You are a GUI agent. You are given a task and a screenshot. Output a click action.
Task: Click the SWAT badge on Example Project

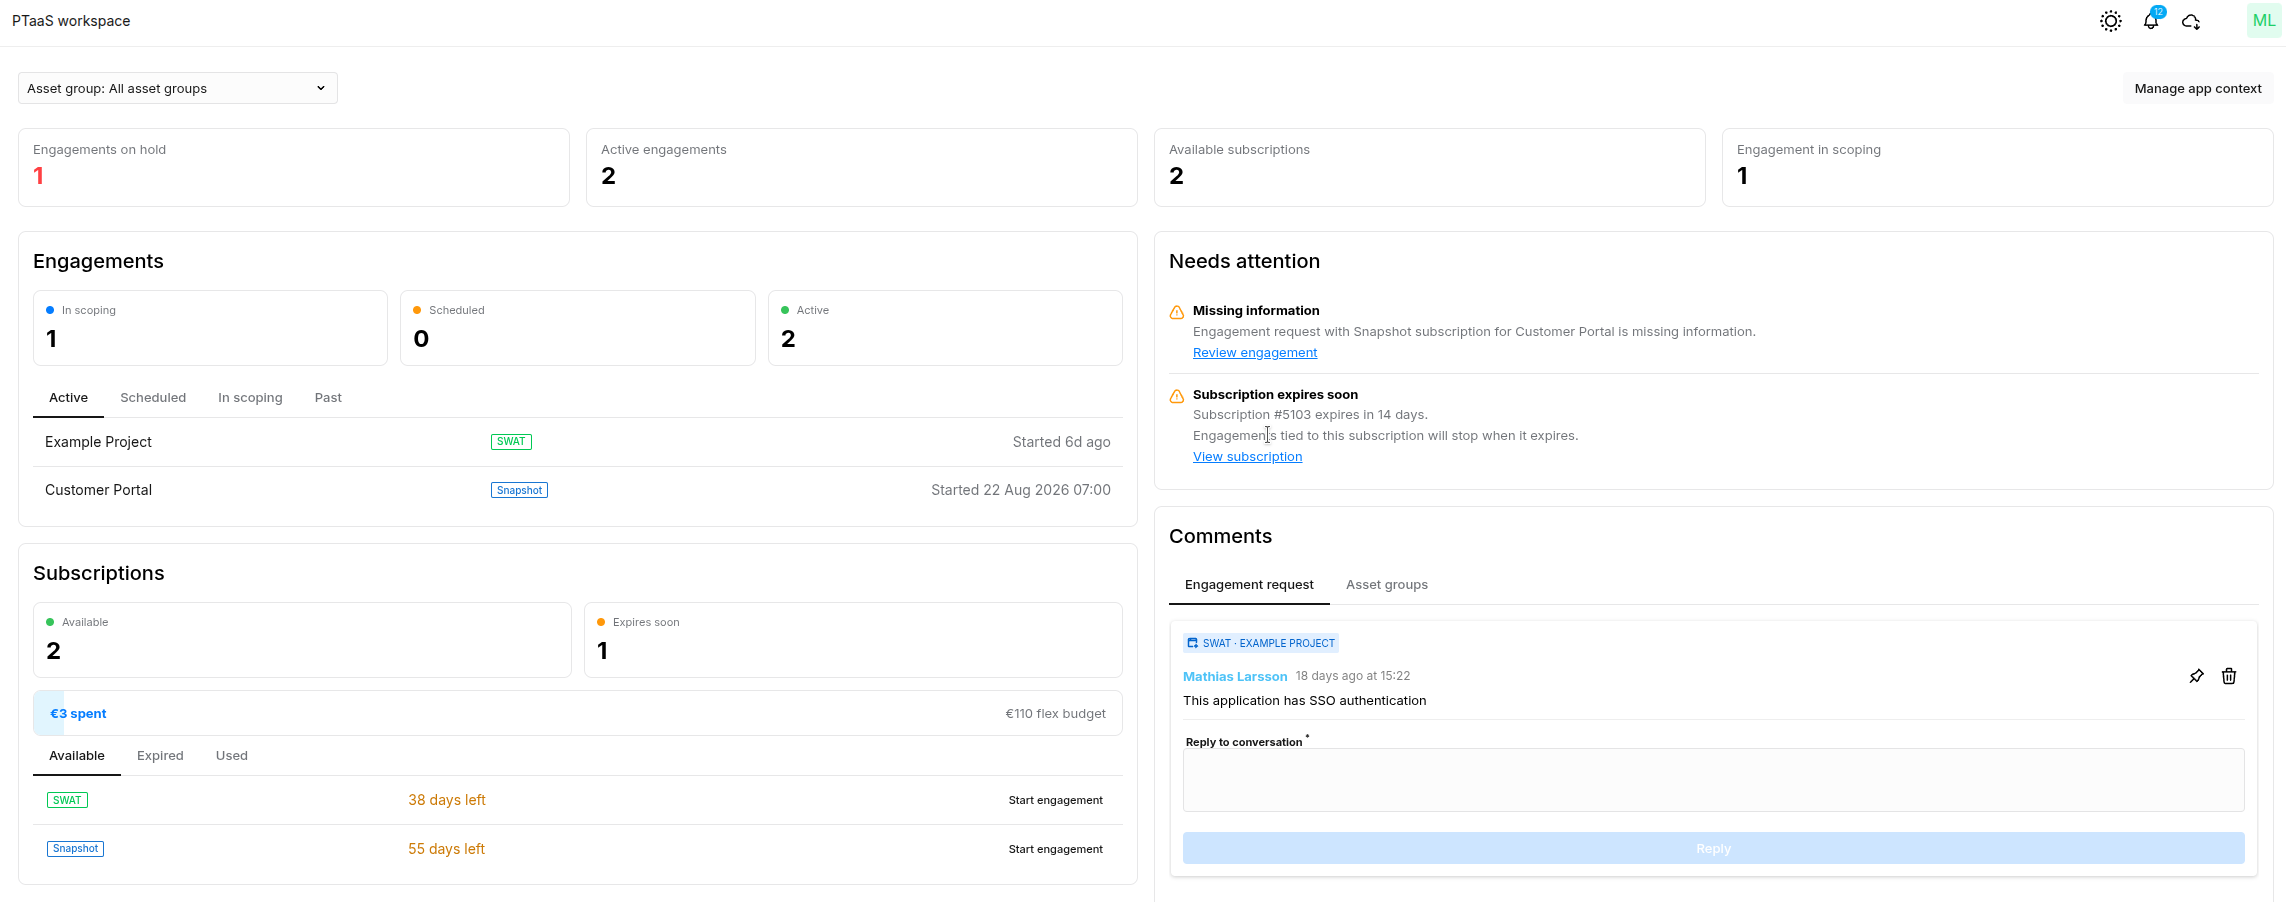(511, 442)
